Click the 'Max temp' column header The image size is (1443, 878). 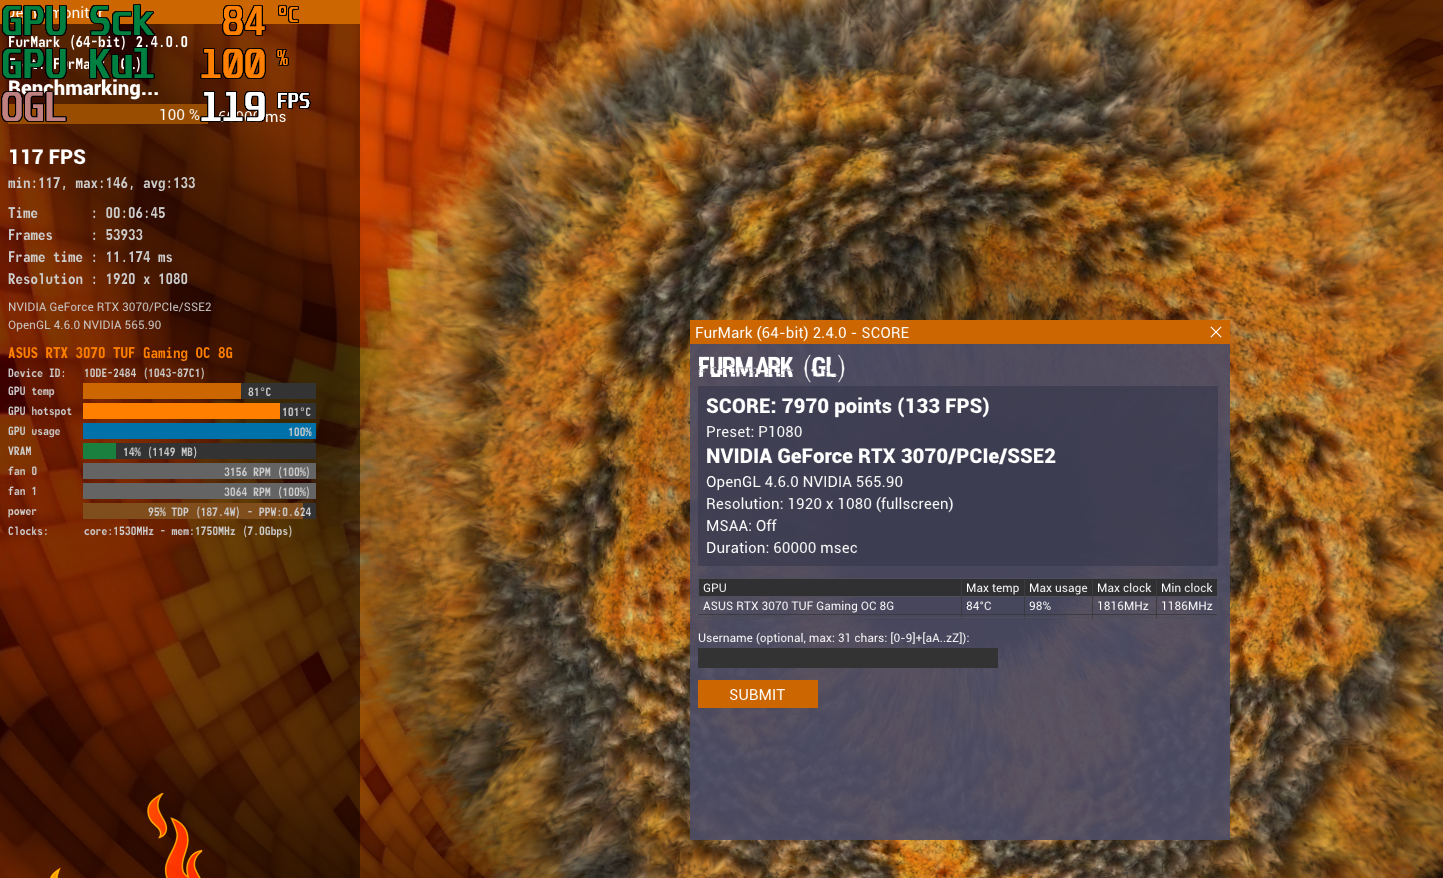tap(992, 588)
